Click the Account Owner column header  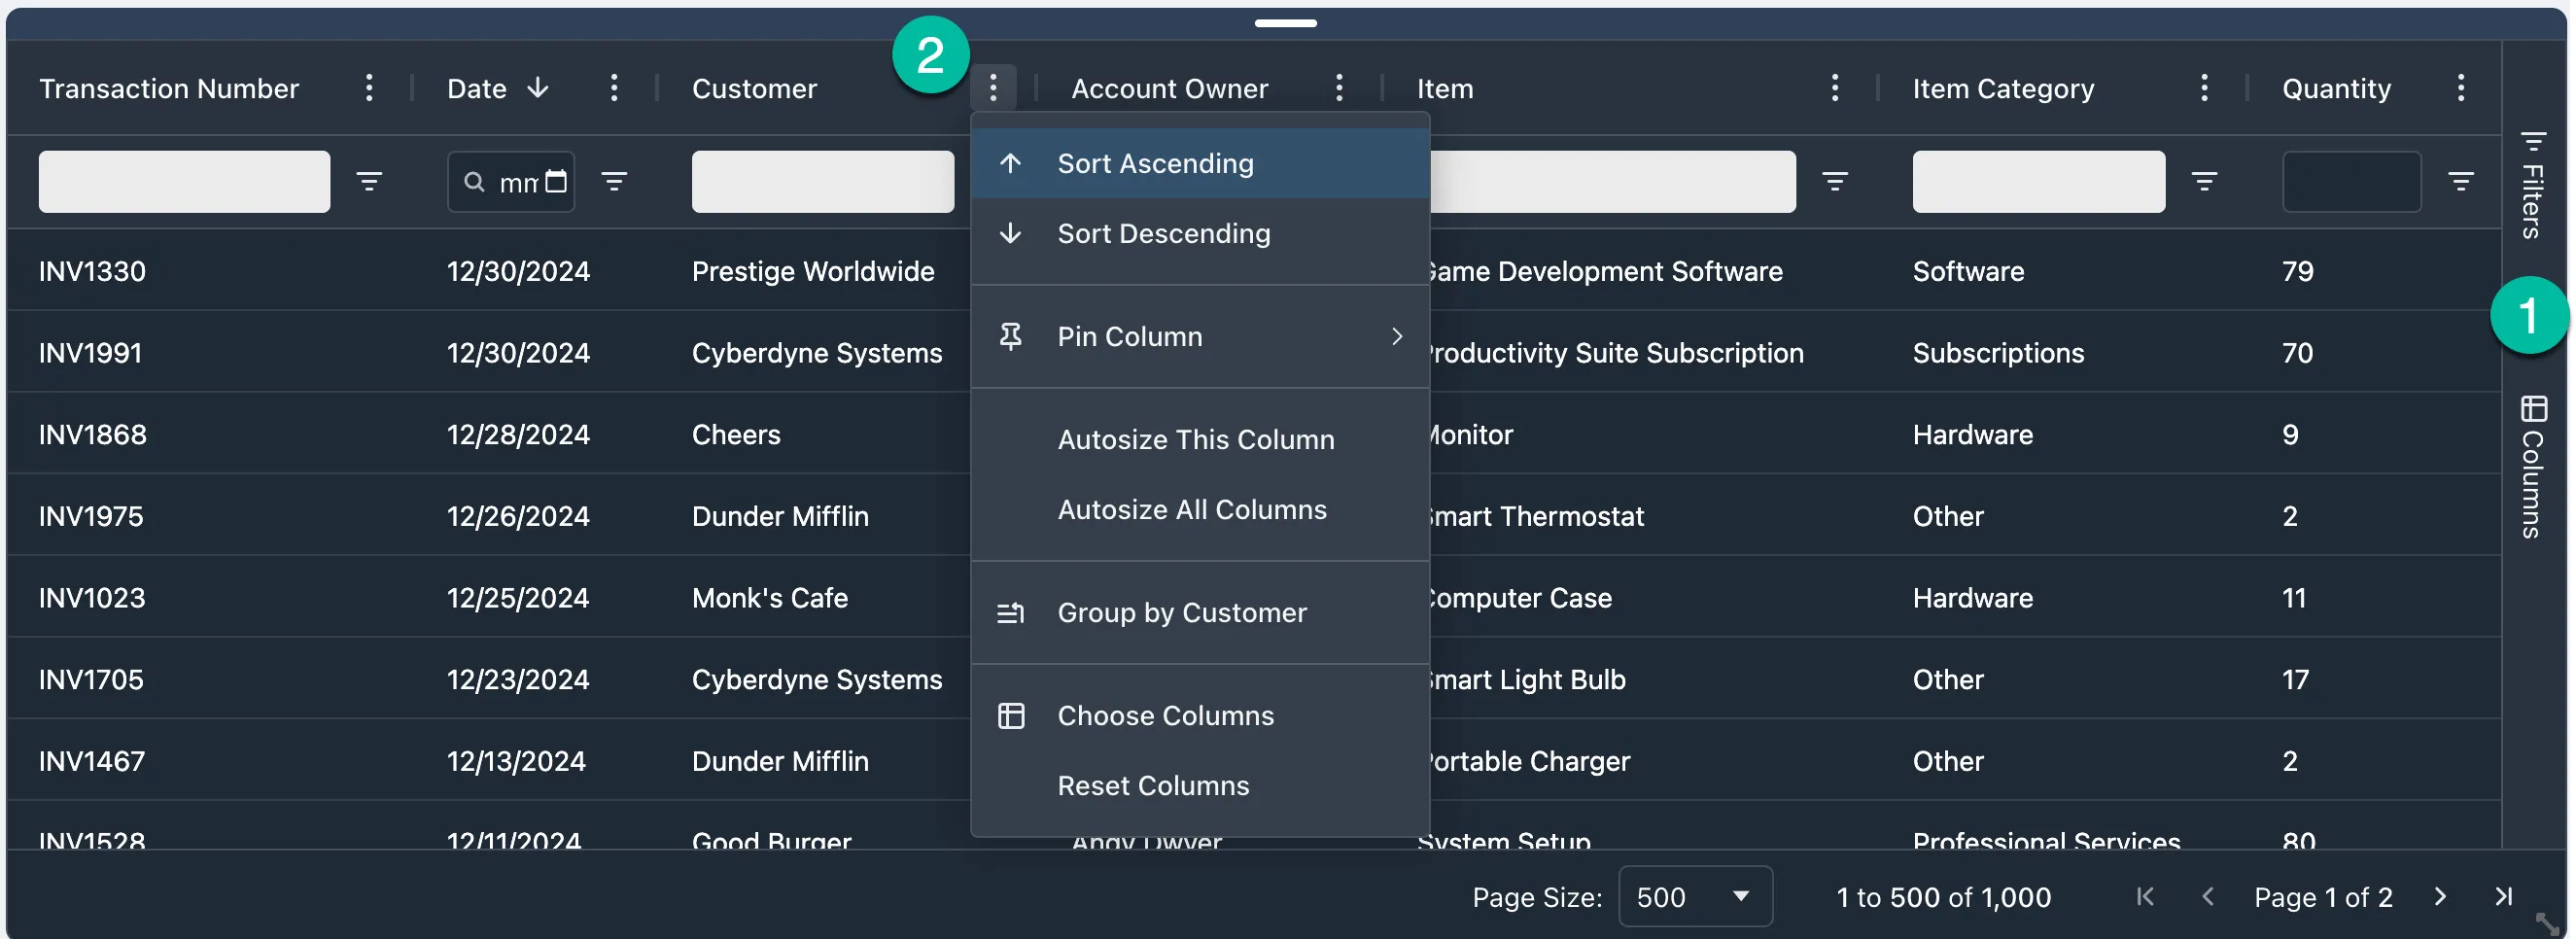[x=1169, y=88]
